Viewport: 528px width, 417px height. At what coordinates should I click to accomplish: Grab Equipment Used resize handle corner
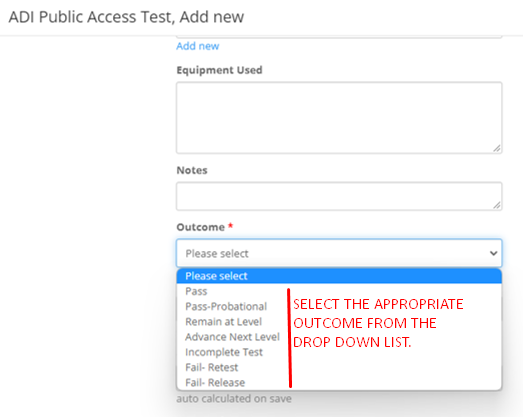click(497, 148)
